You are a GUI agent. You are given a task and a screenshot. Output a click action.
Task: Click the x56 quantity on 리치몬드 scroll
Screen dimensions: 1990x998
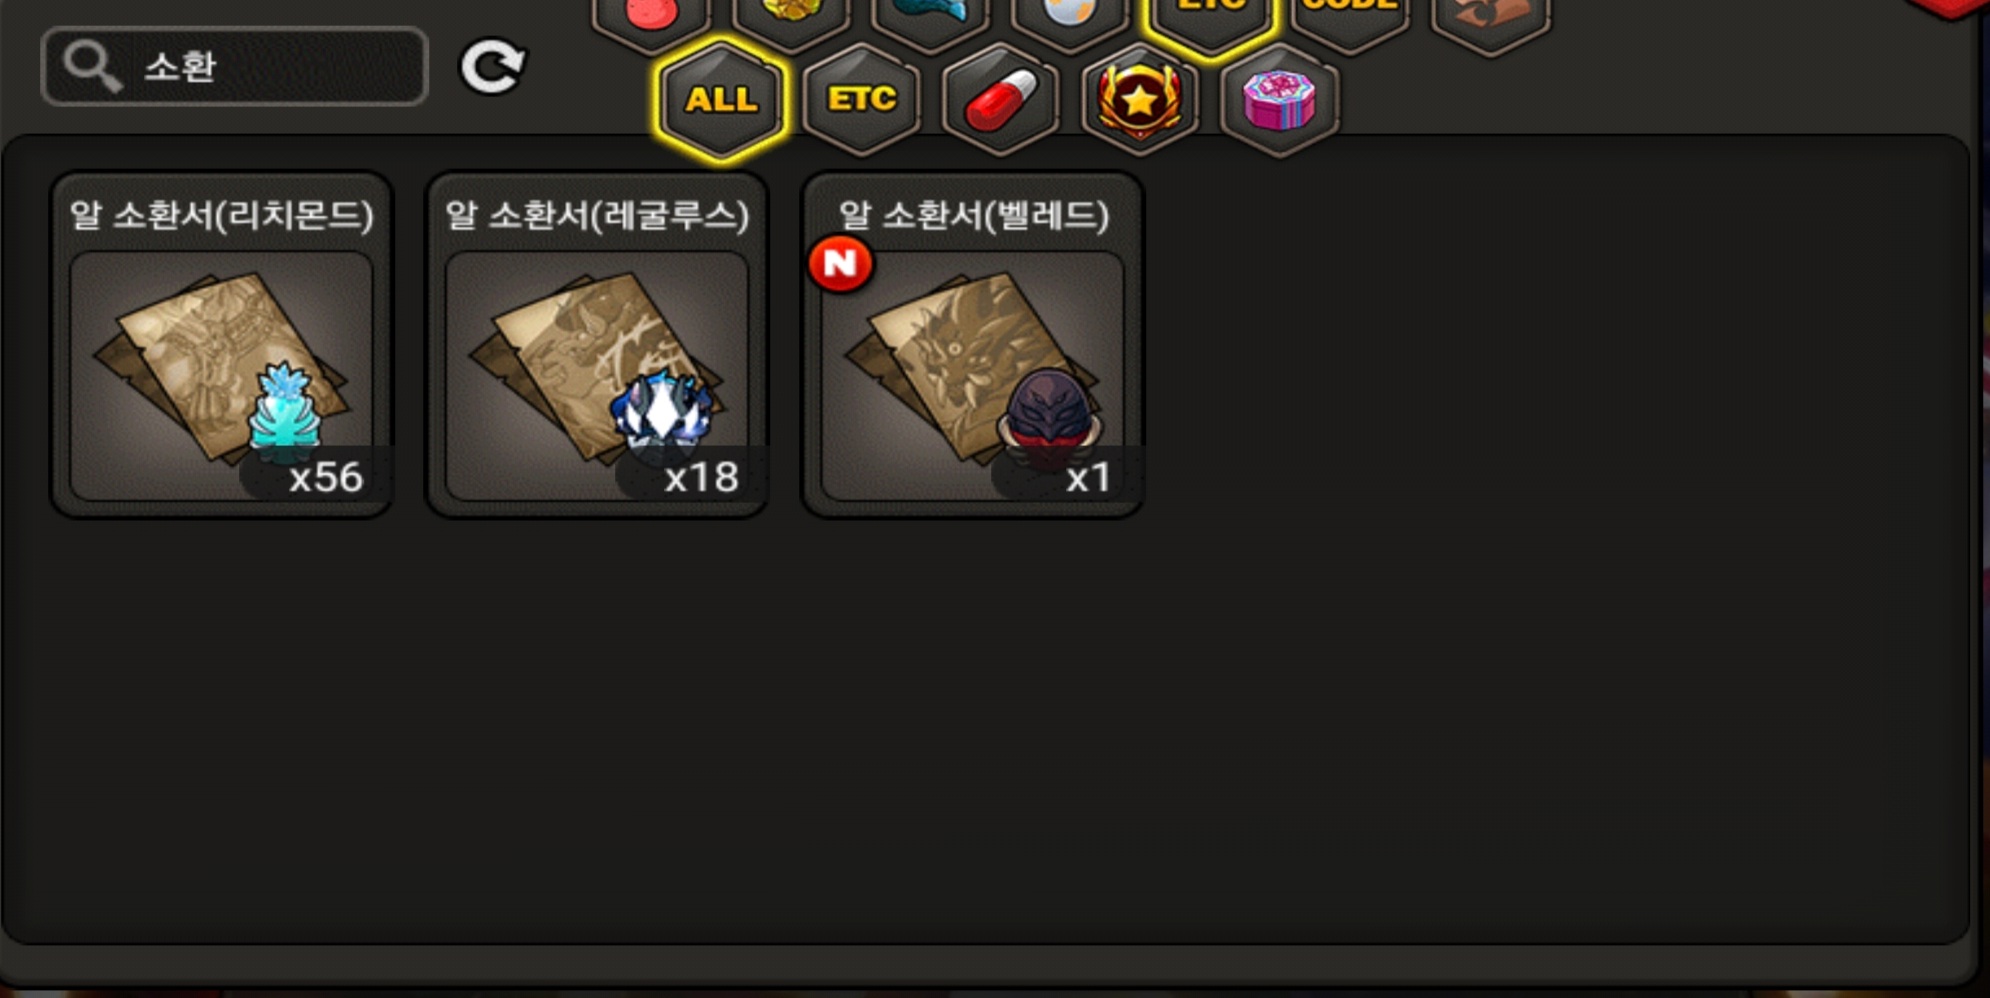(x=326, y=477)
